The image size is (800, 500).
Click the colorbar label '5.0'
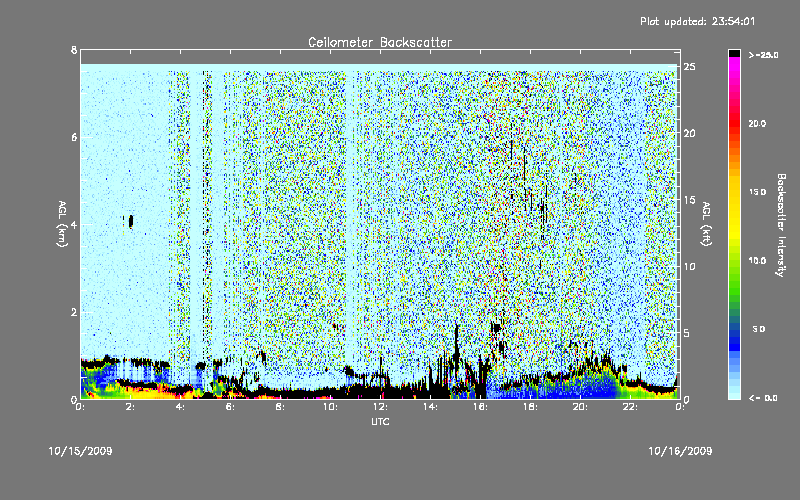point(759,329)
